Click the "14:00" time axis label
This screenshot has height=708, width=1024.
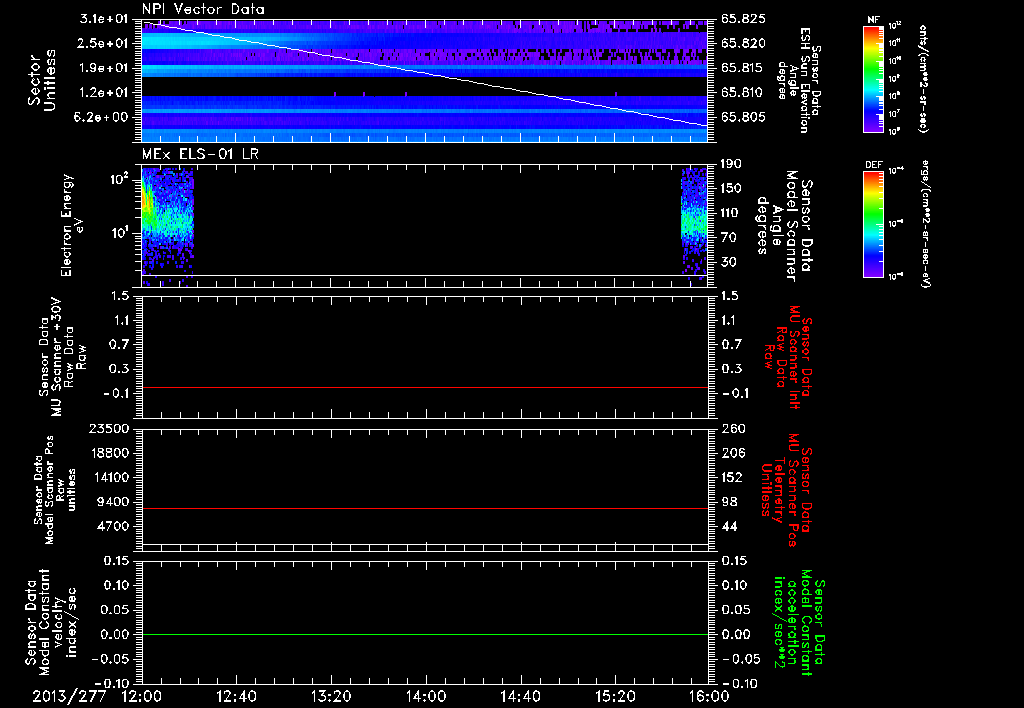tap(426, 696)
